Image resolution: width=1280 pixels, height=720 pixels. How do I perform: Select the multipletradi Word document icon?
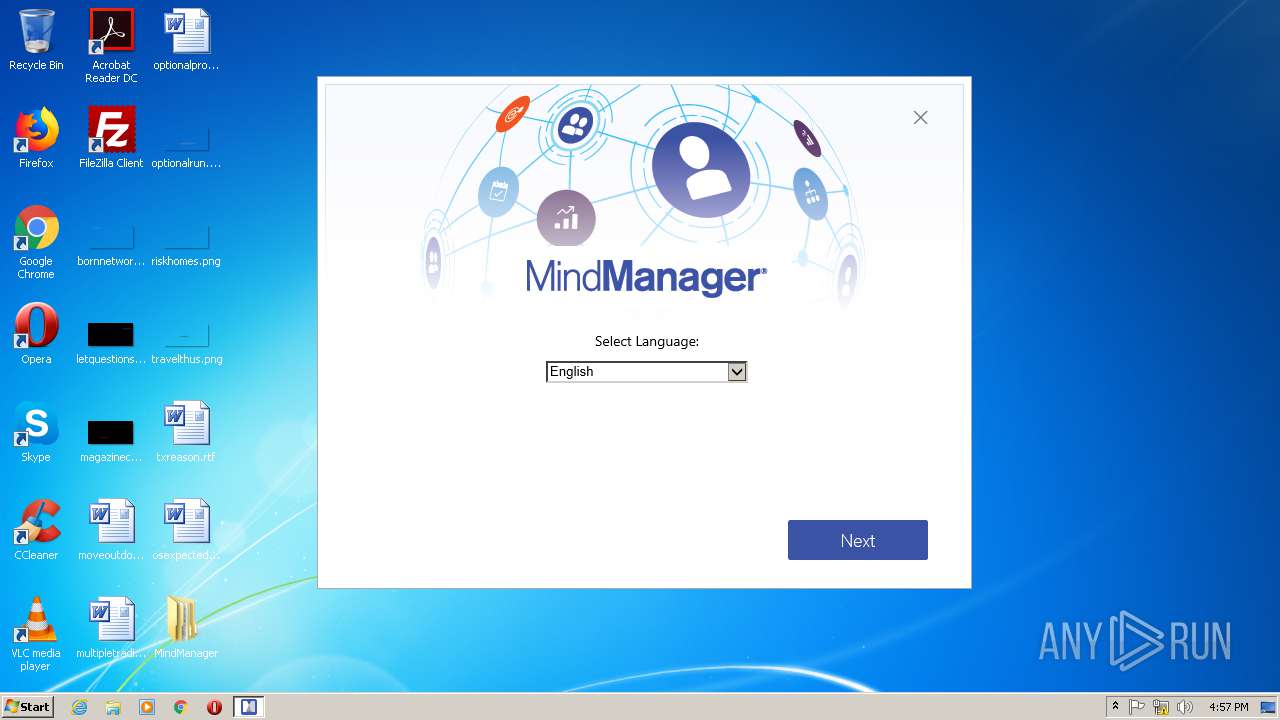(x=111, y=628)
